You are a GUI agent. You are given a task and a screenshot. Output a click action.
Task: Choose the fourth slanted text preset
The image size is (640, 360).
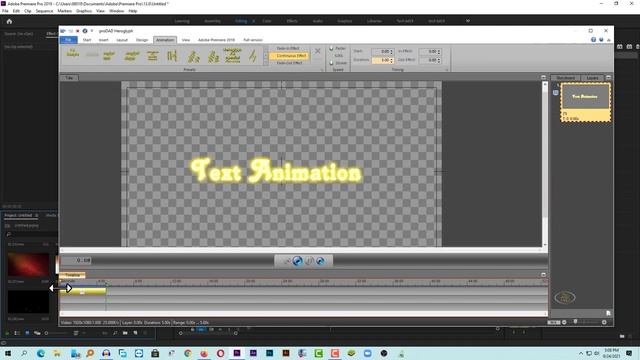131,56
